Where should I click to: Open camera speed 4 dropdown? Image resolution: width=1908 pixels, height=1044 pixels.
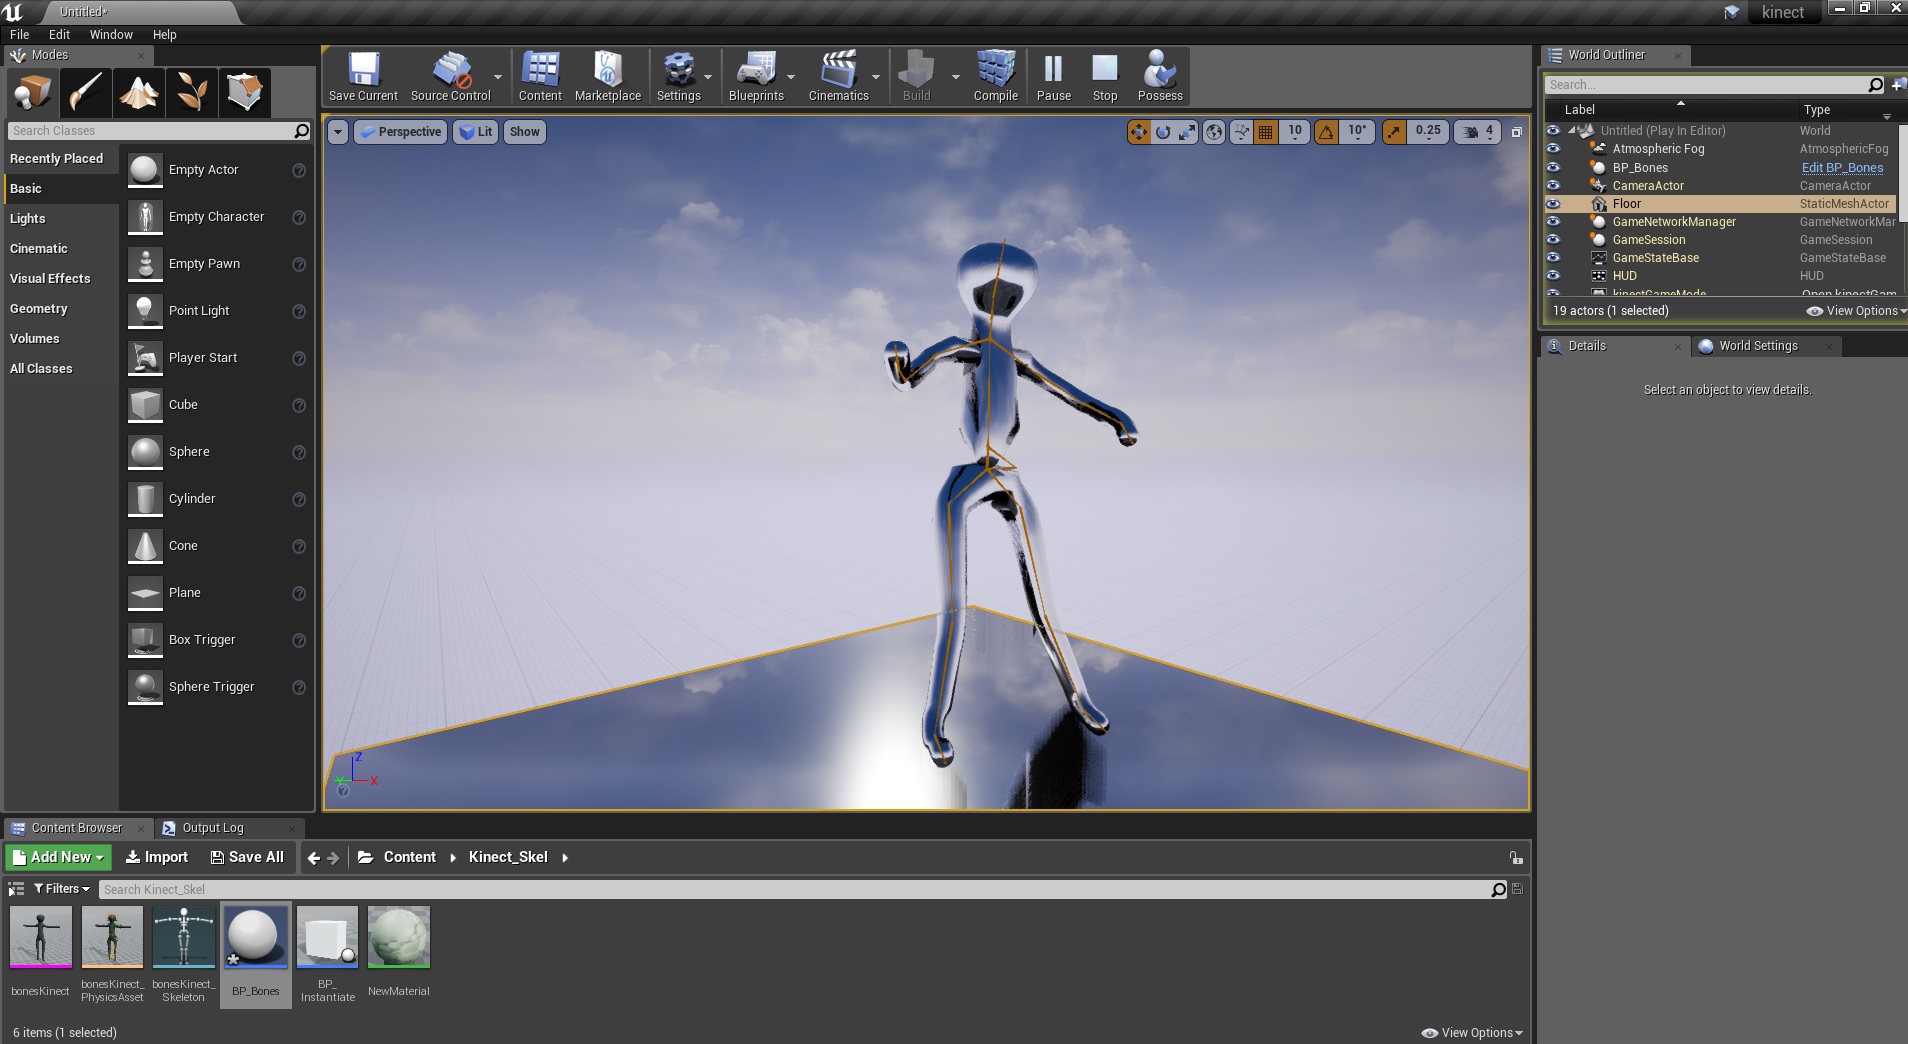coord(1478,132)
